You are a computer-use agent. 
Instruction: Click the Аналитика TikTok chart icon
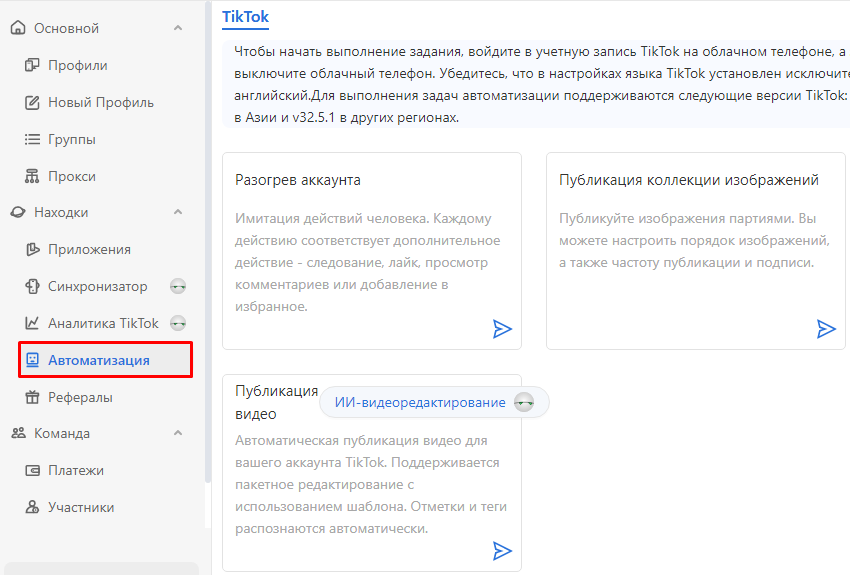32,323
